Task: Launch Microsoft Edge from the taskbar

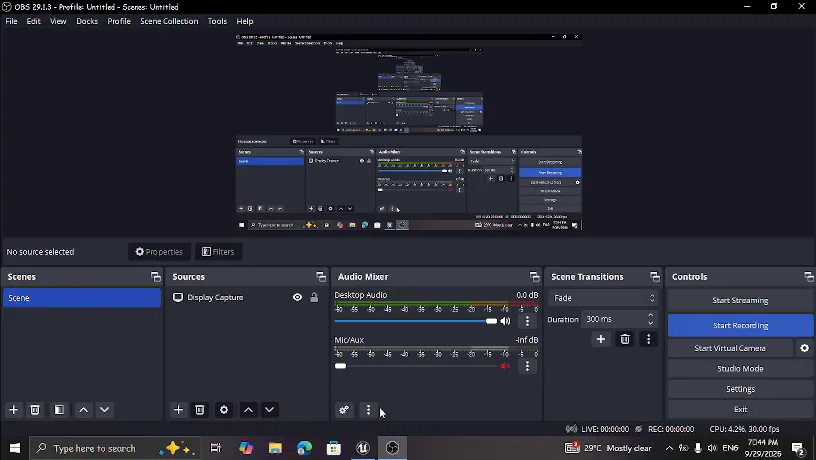Action: pyautogui.click(x=304, y=448)
